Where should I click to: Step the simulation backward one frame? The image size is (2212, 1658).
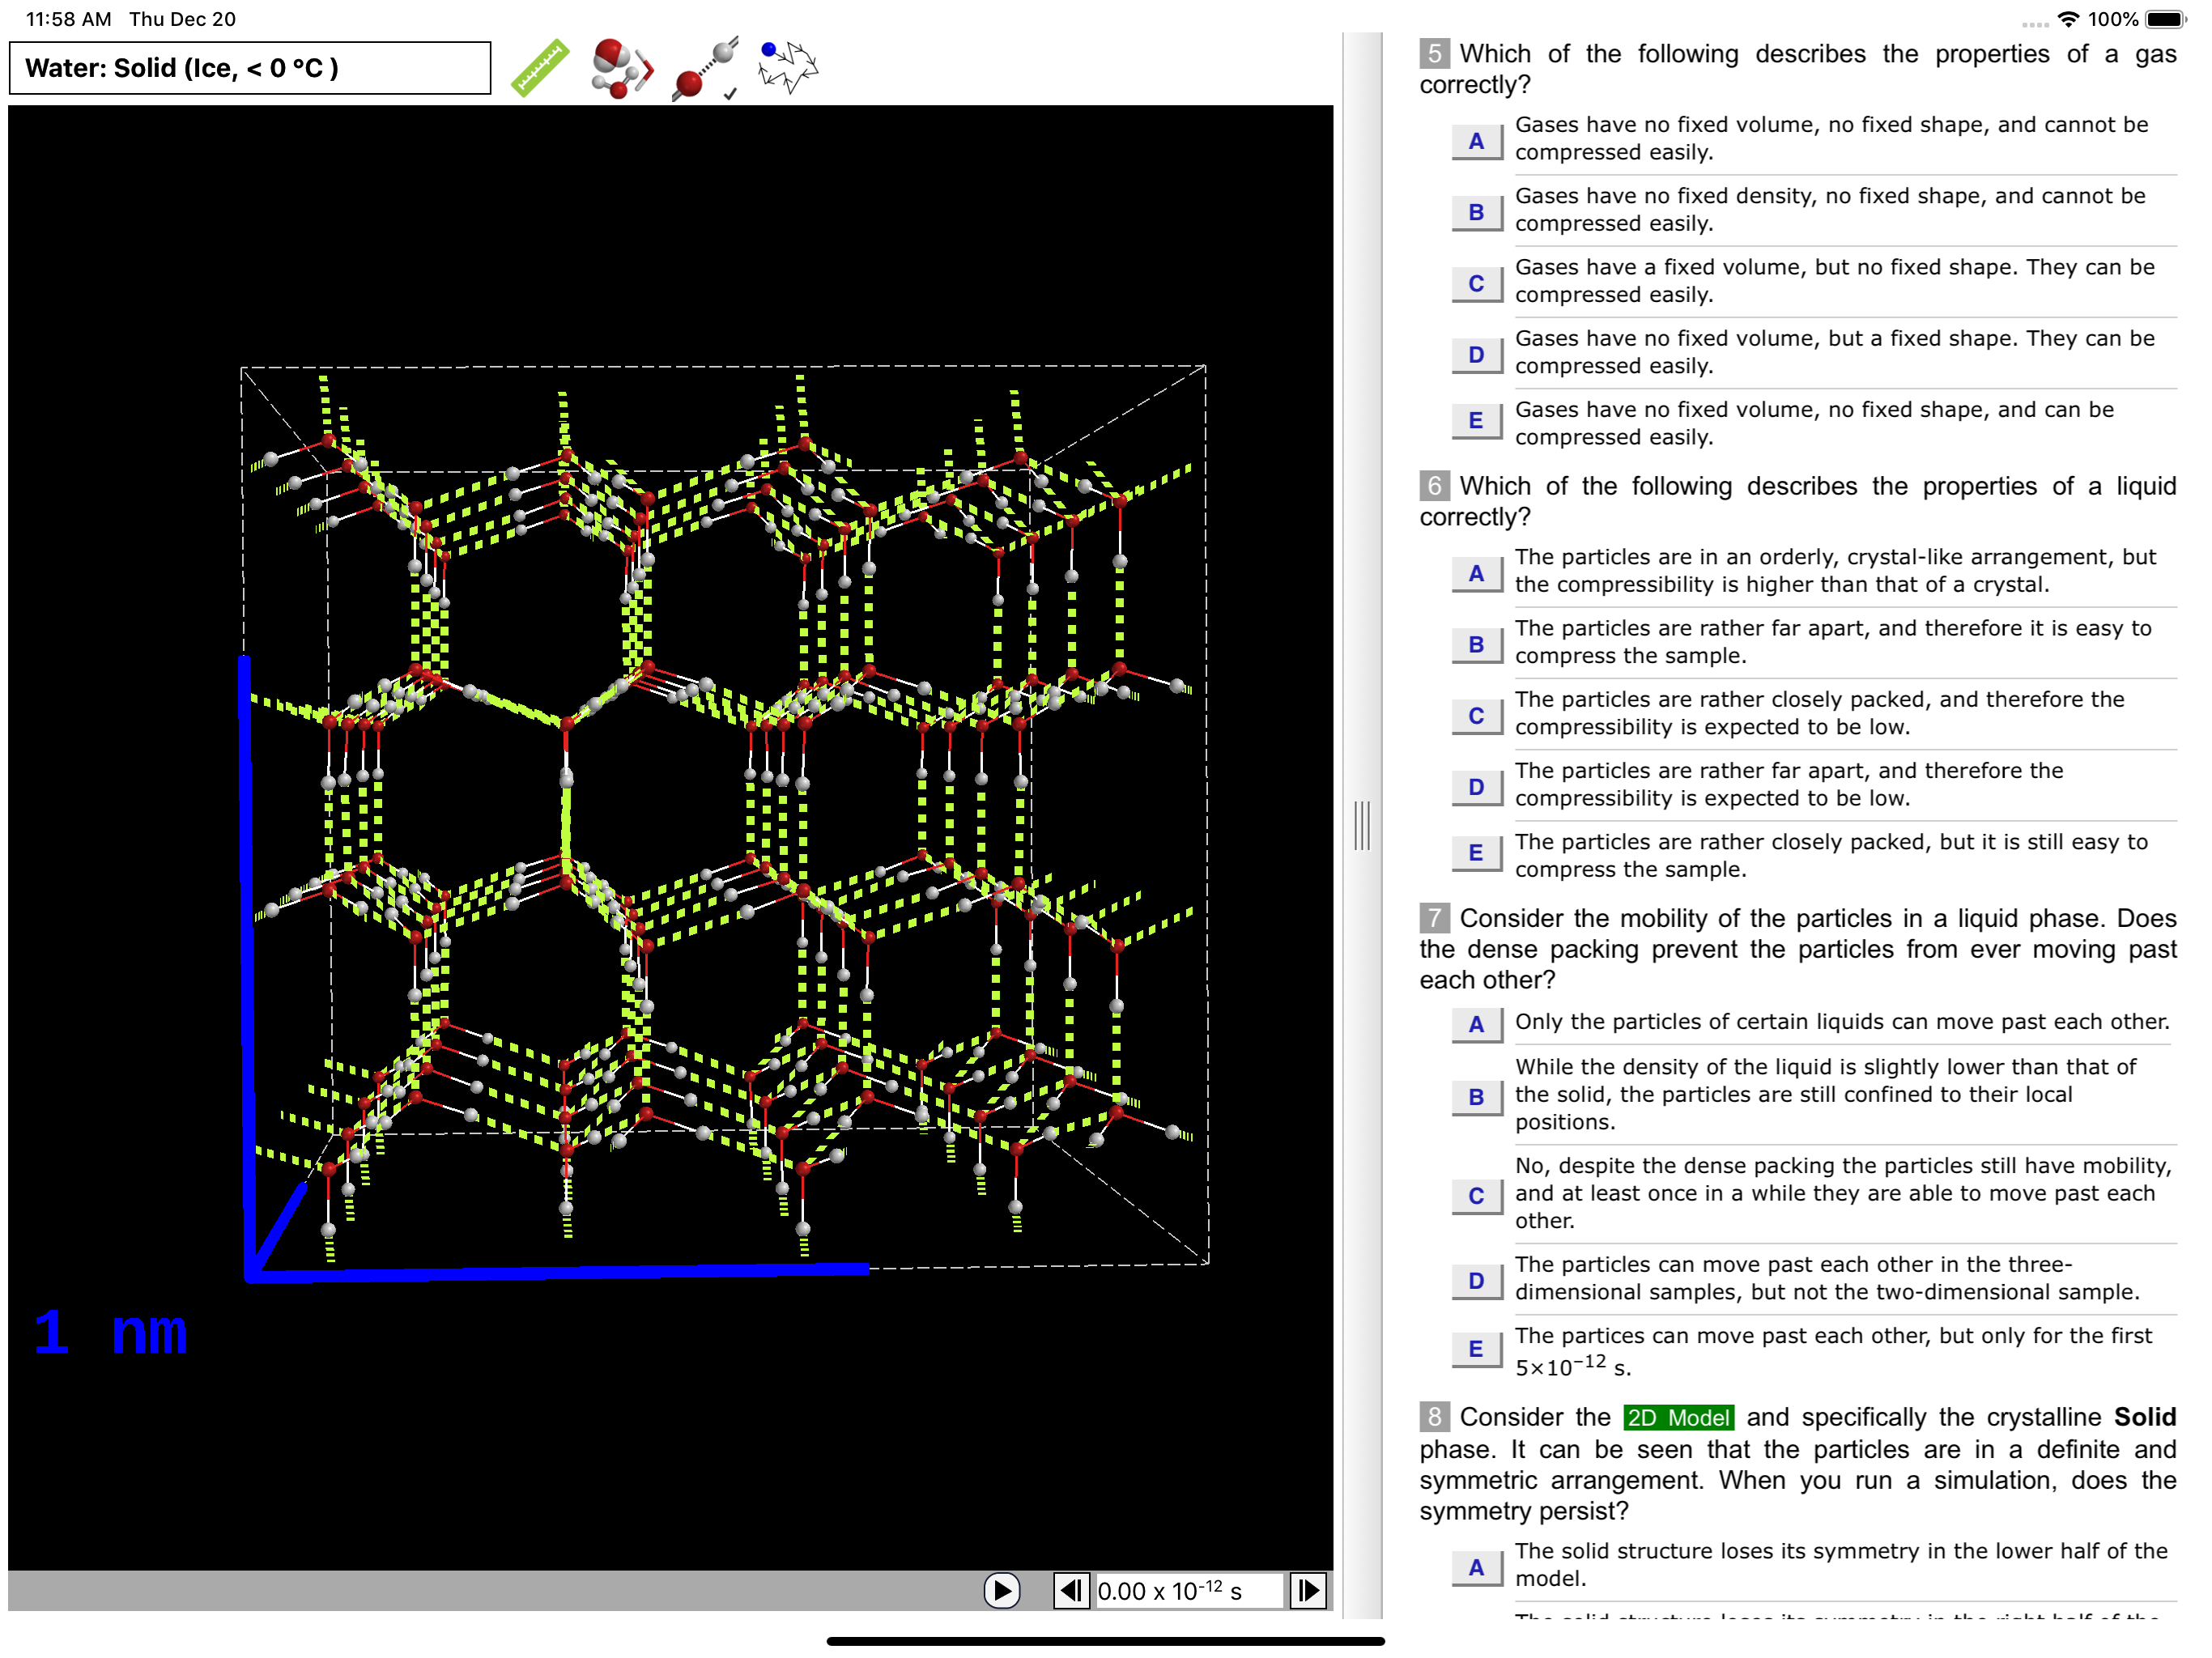tap(1071, 1590)
